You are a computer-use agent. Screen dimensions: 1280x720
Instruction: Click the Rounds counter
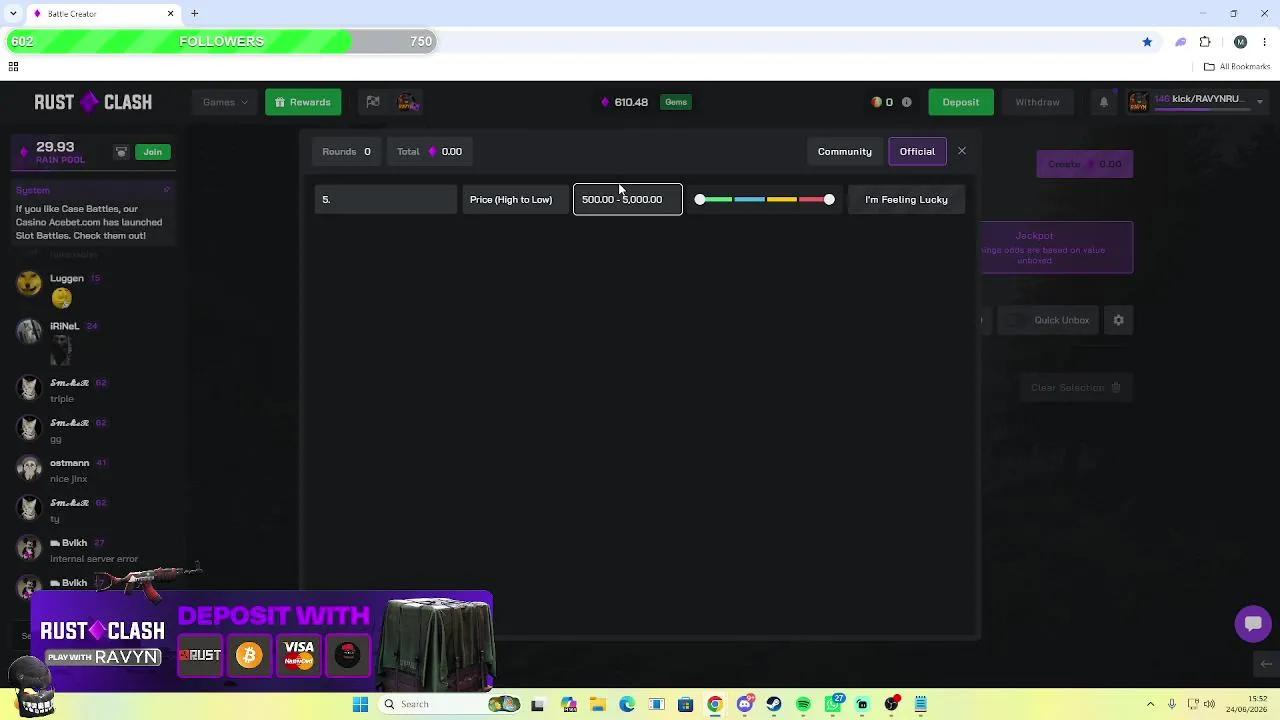click(346, 151)
